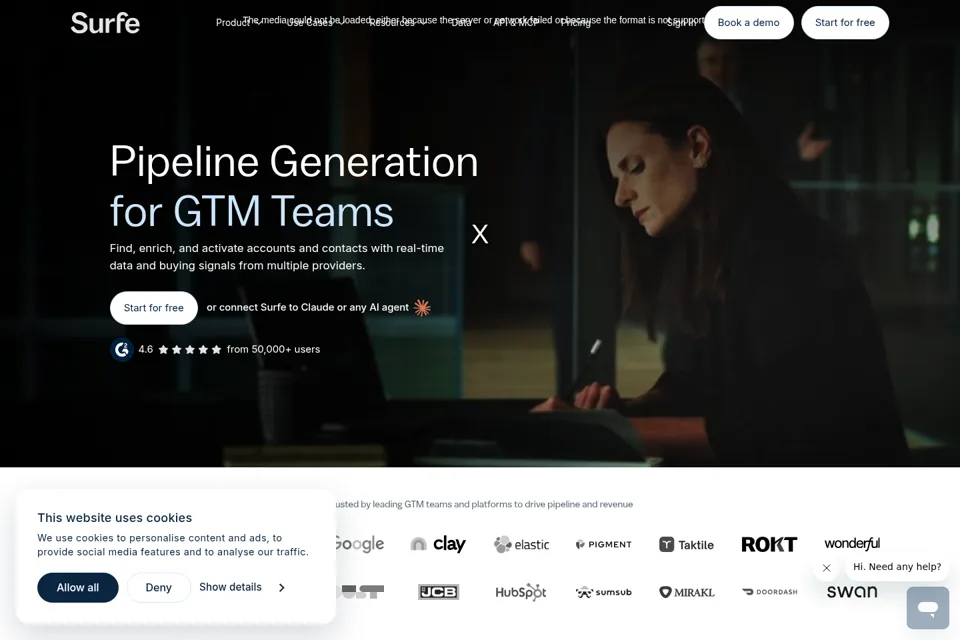Close the 'Need any help?' bubble
Image resolution: width=960 pixels, height=640 pixels.
(827, 568)
